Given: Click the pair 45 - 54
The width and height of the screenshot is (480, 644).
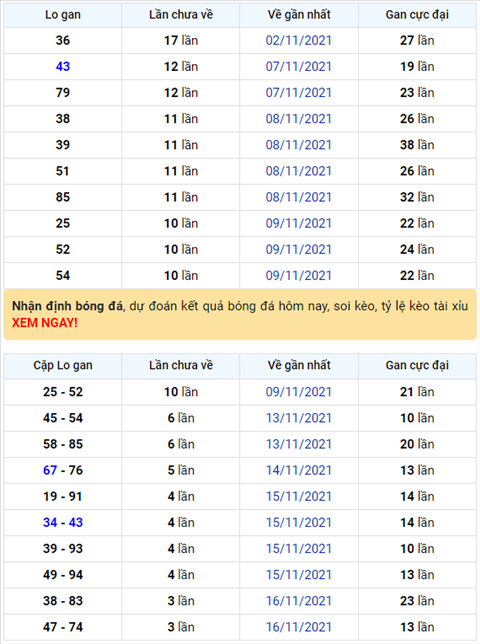Looking at the screenshot, I should tap(63, 418).
